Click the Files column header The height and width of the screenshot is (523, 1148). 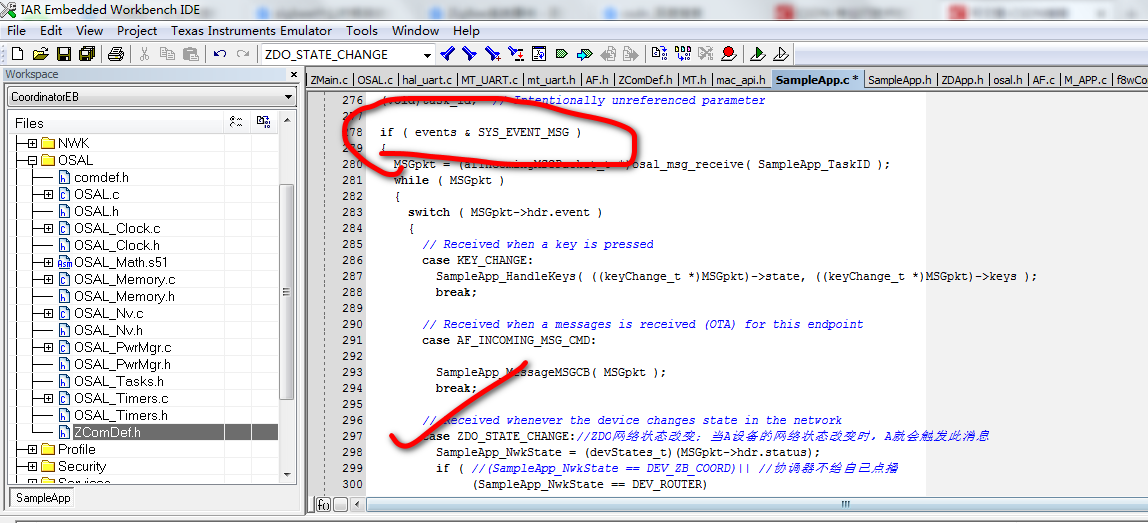click(117, 123)
